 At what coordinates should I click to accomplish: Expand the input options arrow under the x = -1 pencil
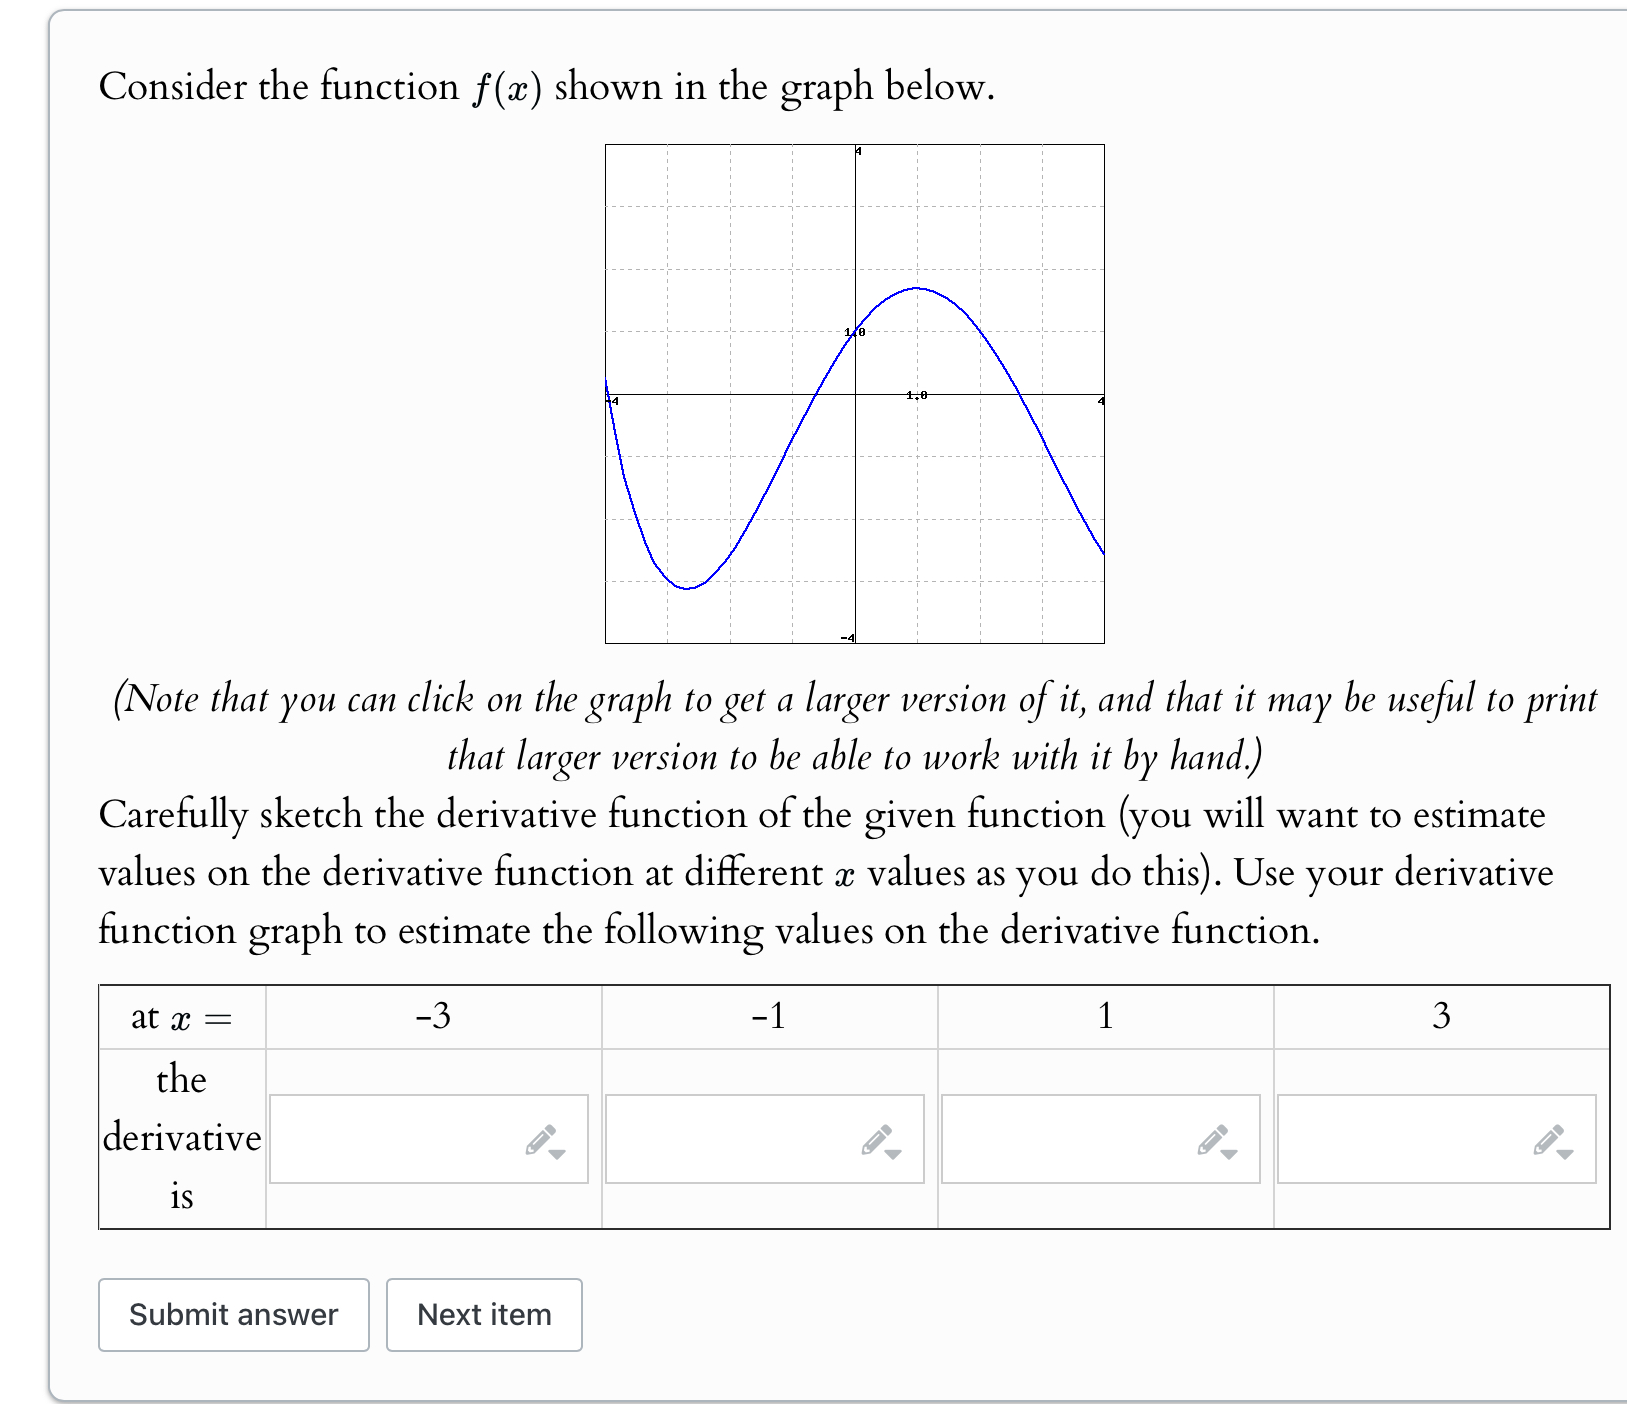[893, 1153]
